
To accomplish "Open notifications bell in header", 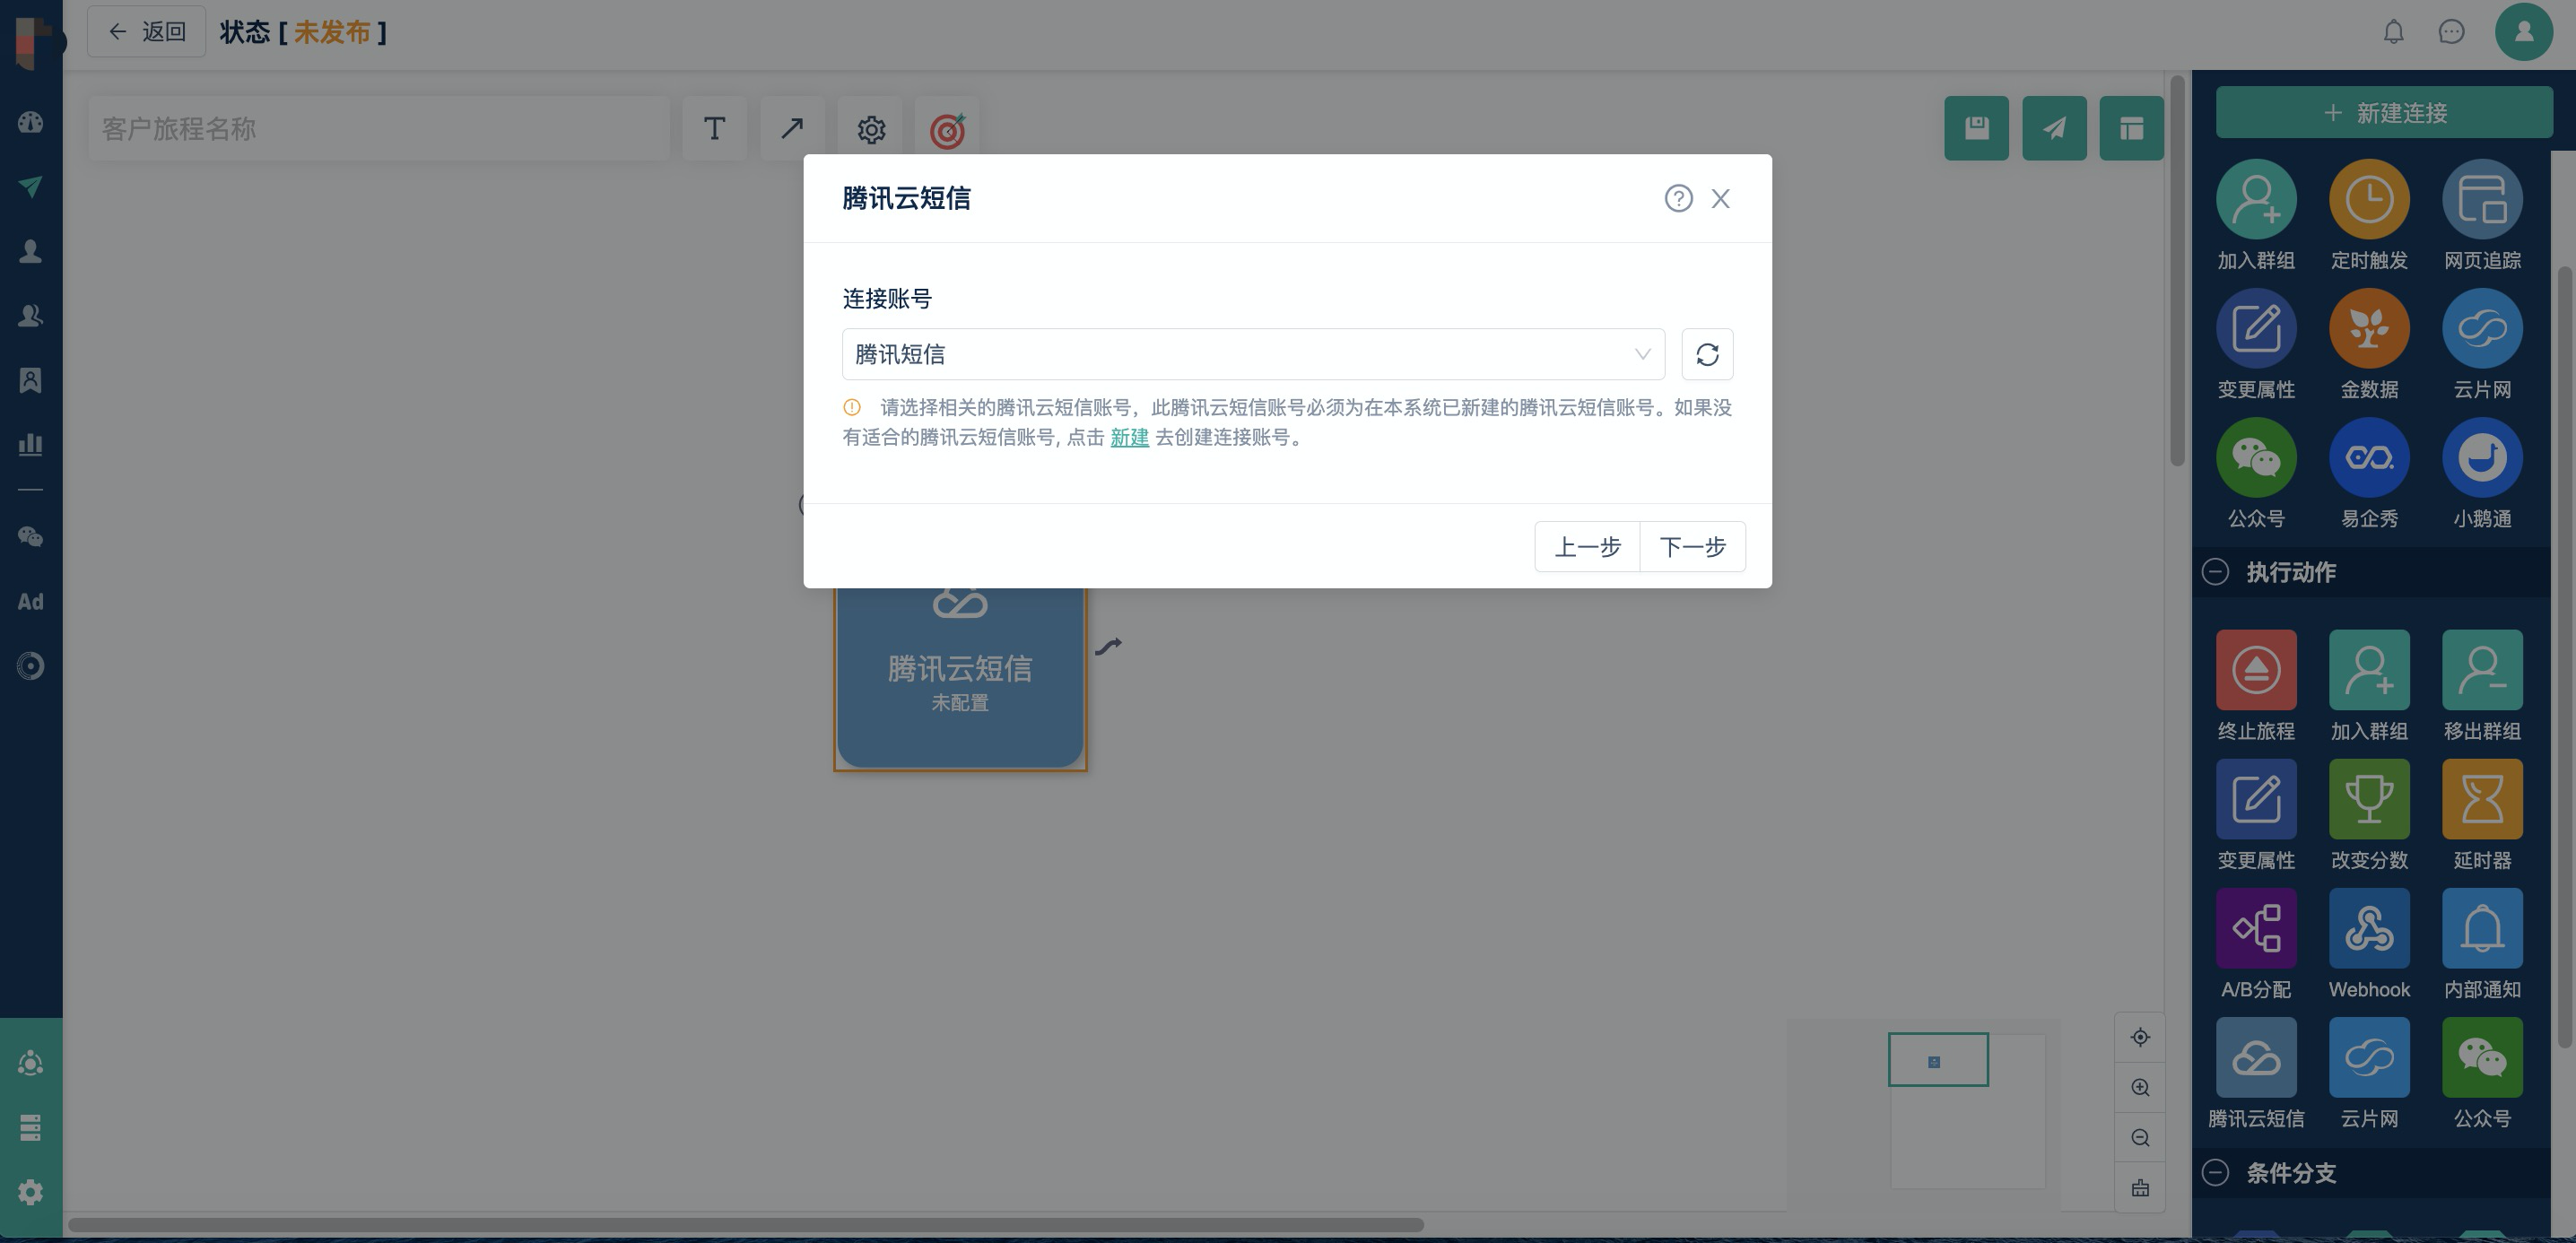I will tap(2393, 32).
